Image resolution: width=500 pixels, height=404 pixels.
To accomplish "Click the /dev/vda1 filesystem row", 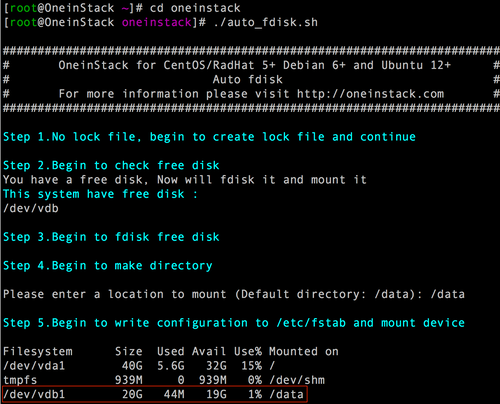I will [x=139, y=366].
